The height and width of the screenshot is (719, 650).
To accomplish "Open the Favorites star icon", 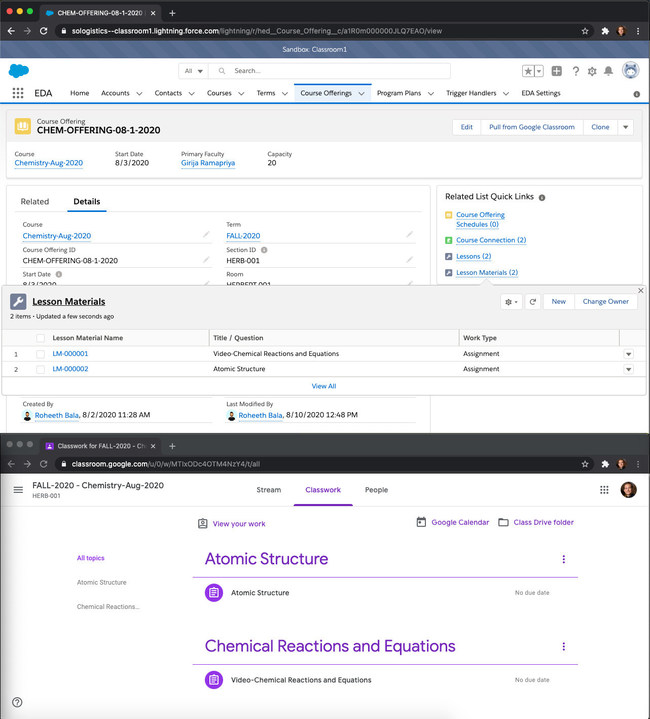I will point(528,71).
